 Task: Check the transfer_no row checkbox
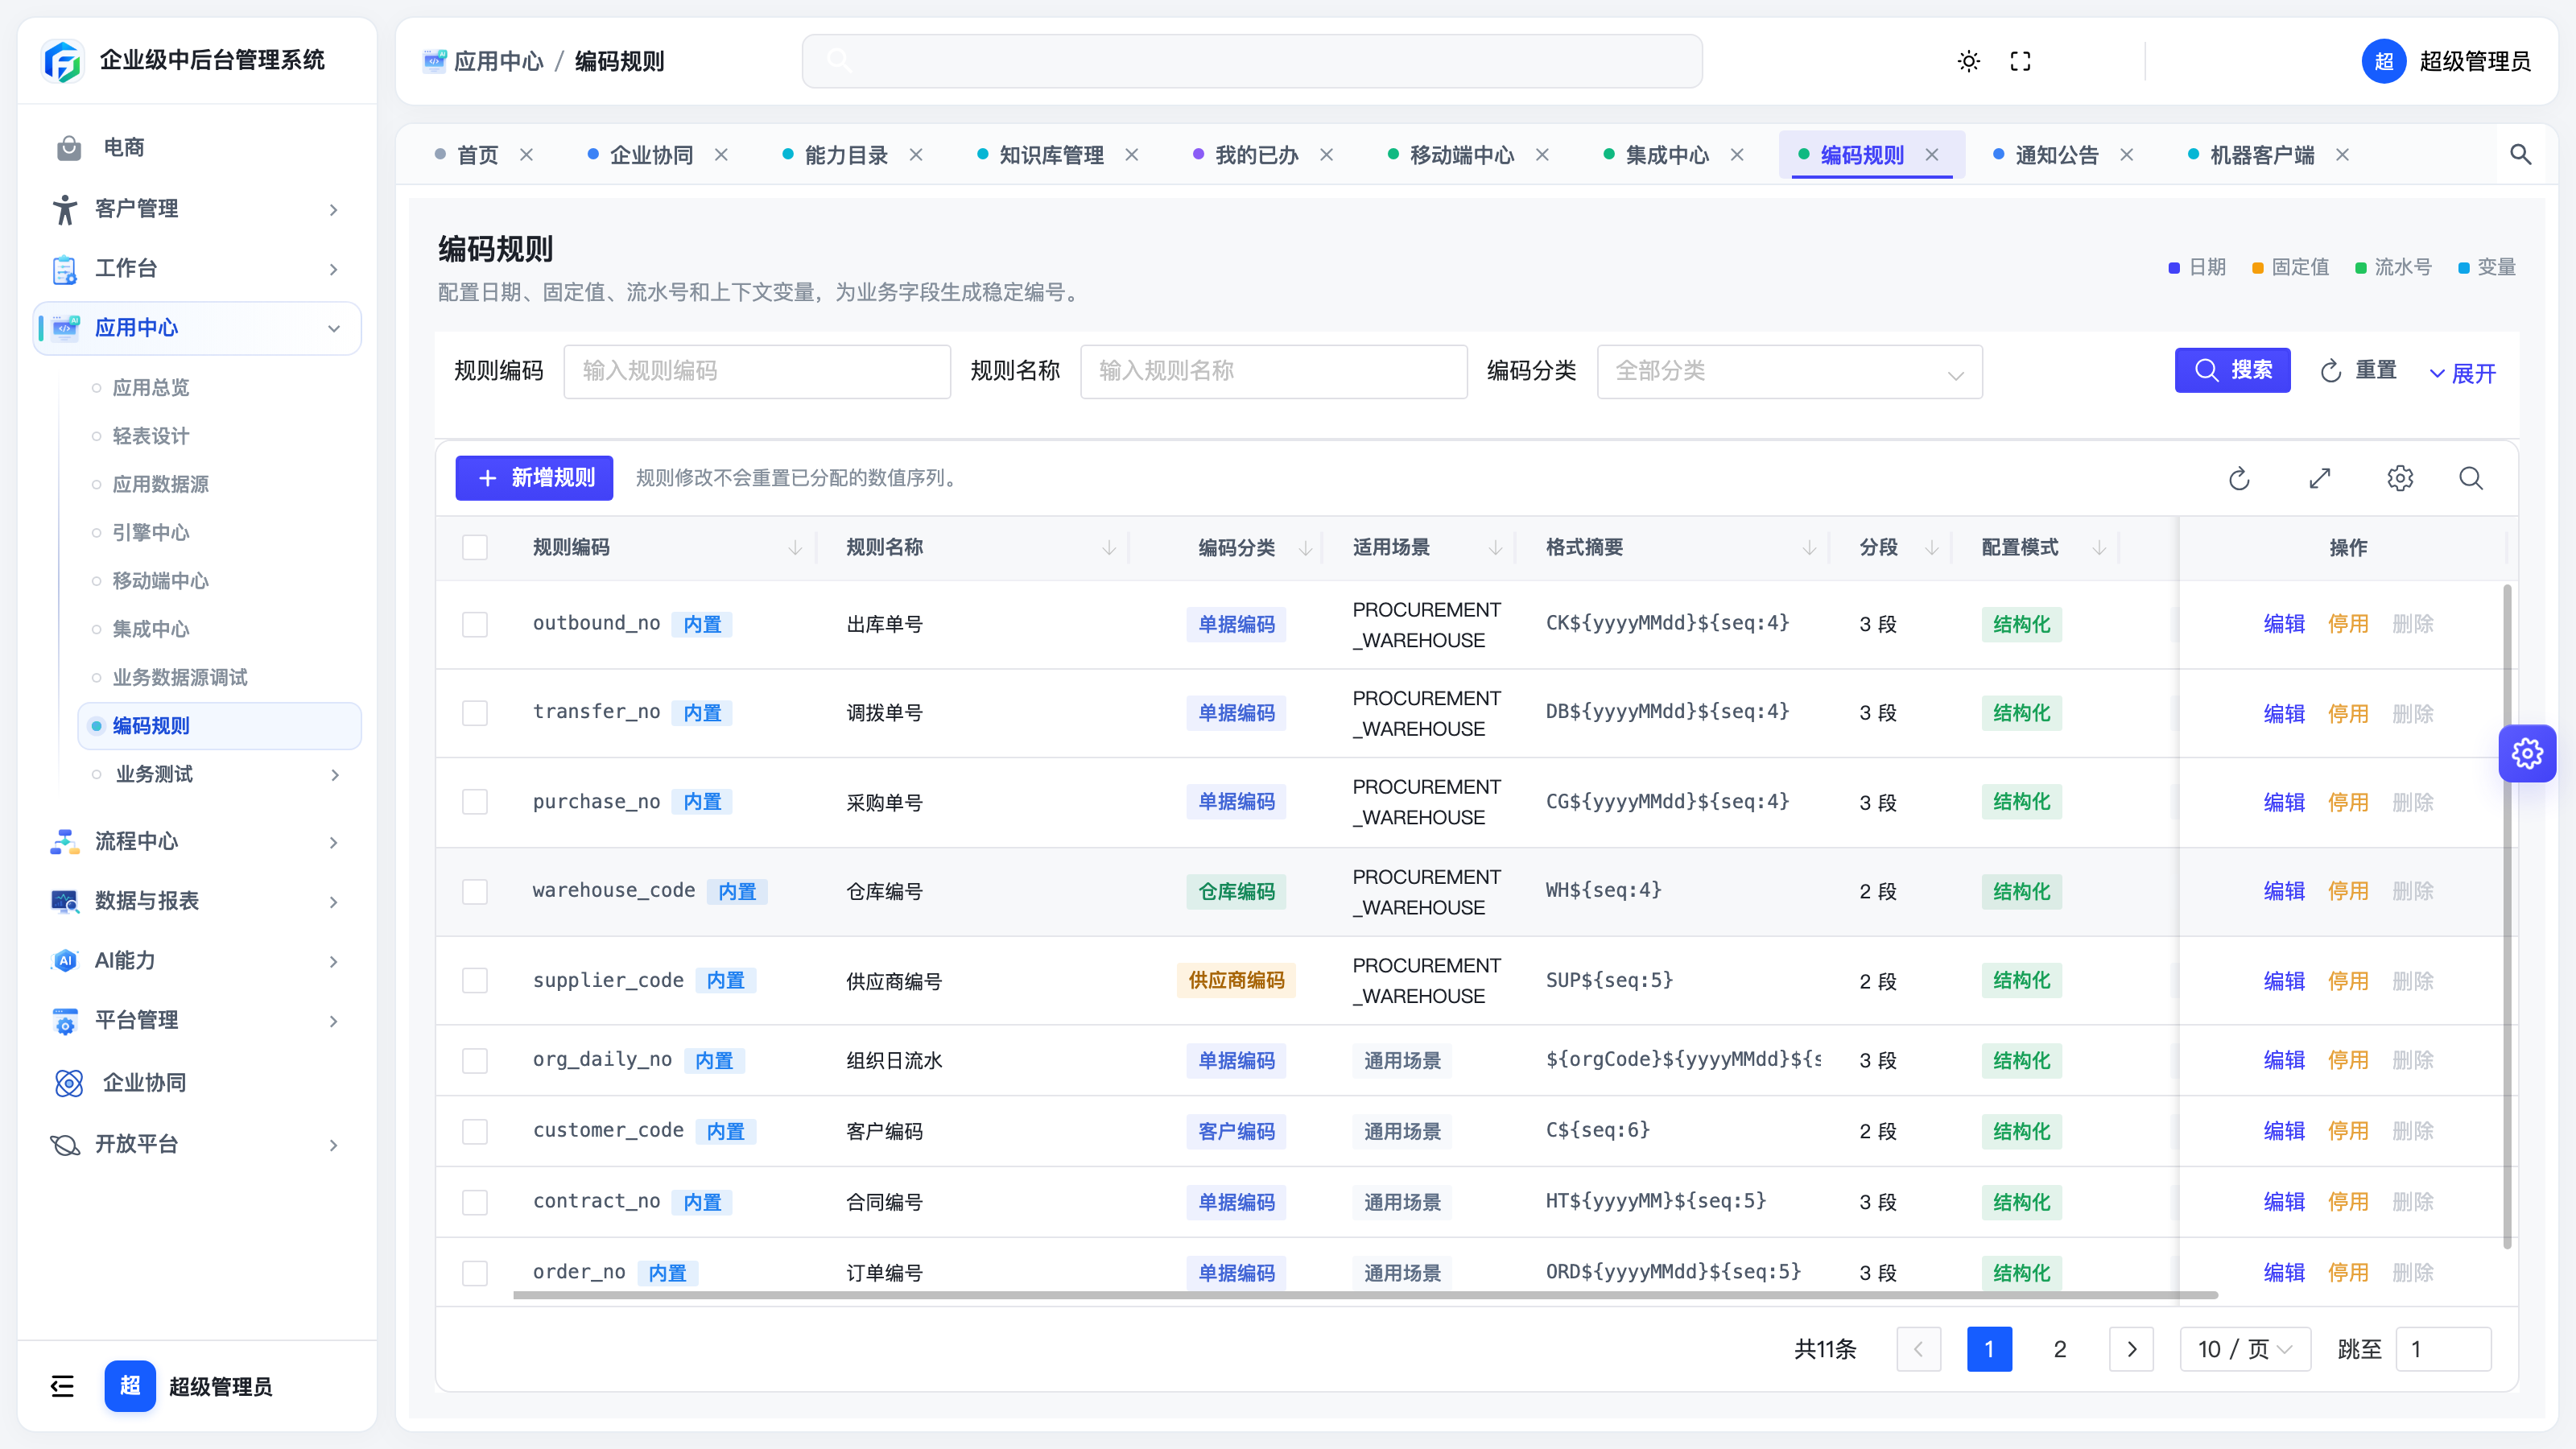[x=475, y=713]
